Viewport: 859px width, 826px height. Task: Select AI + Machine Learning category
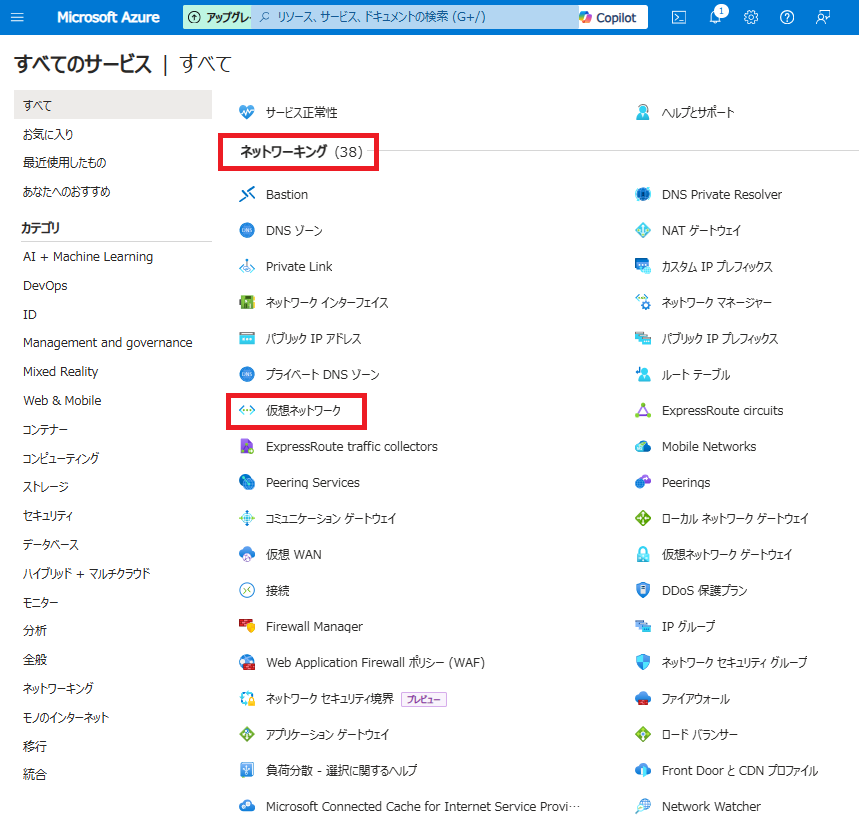click(x=88, y=256)
